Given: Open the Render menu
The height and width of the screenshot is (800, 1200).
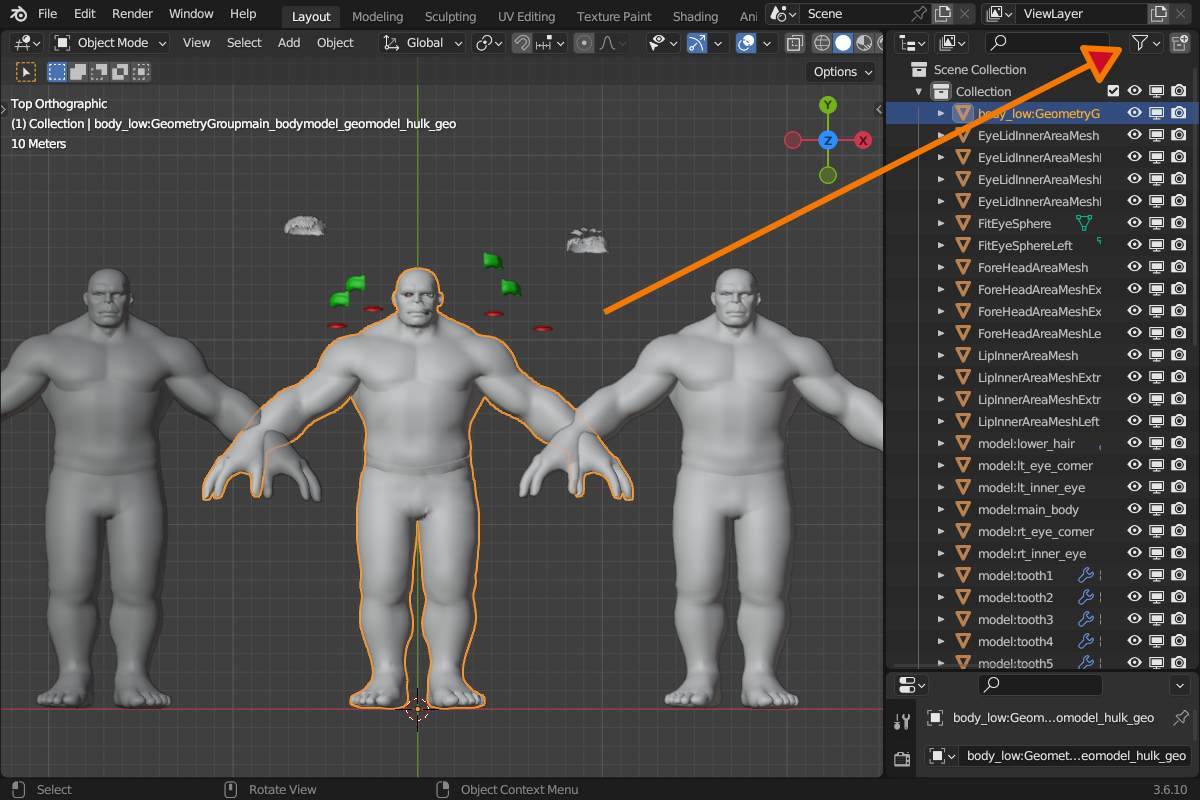Looking at the screenshot, I should (132, 14).
